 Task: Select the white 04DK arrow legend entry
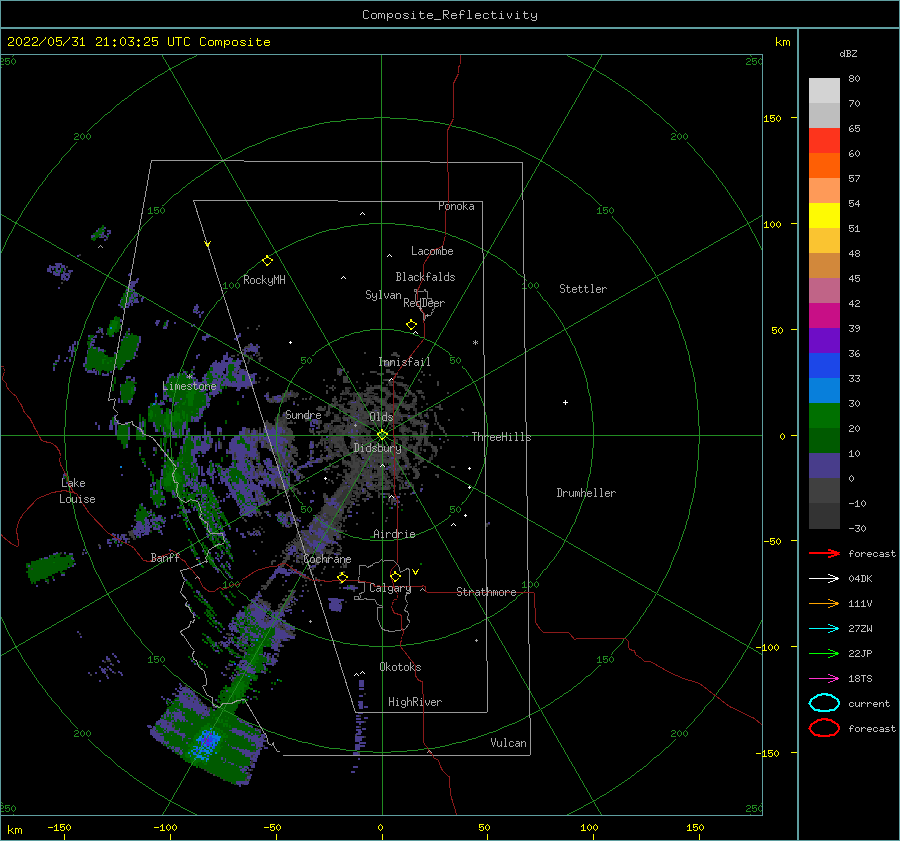824,578
